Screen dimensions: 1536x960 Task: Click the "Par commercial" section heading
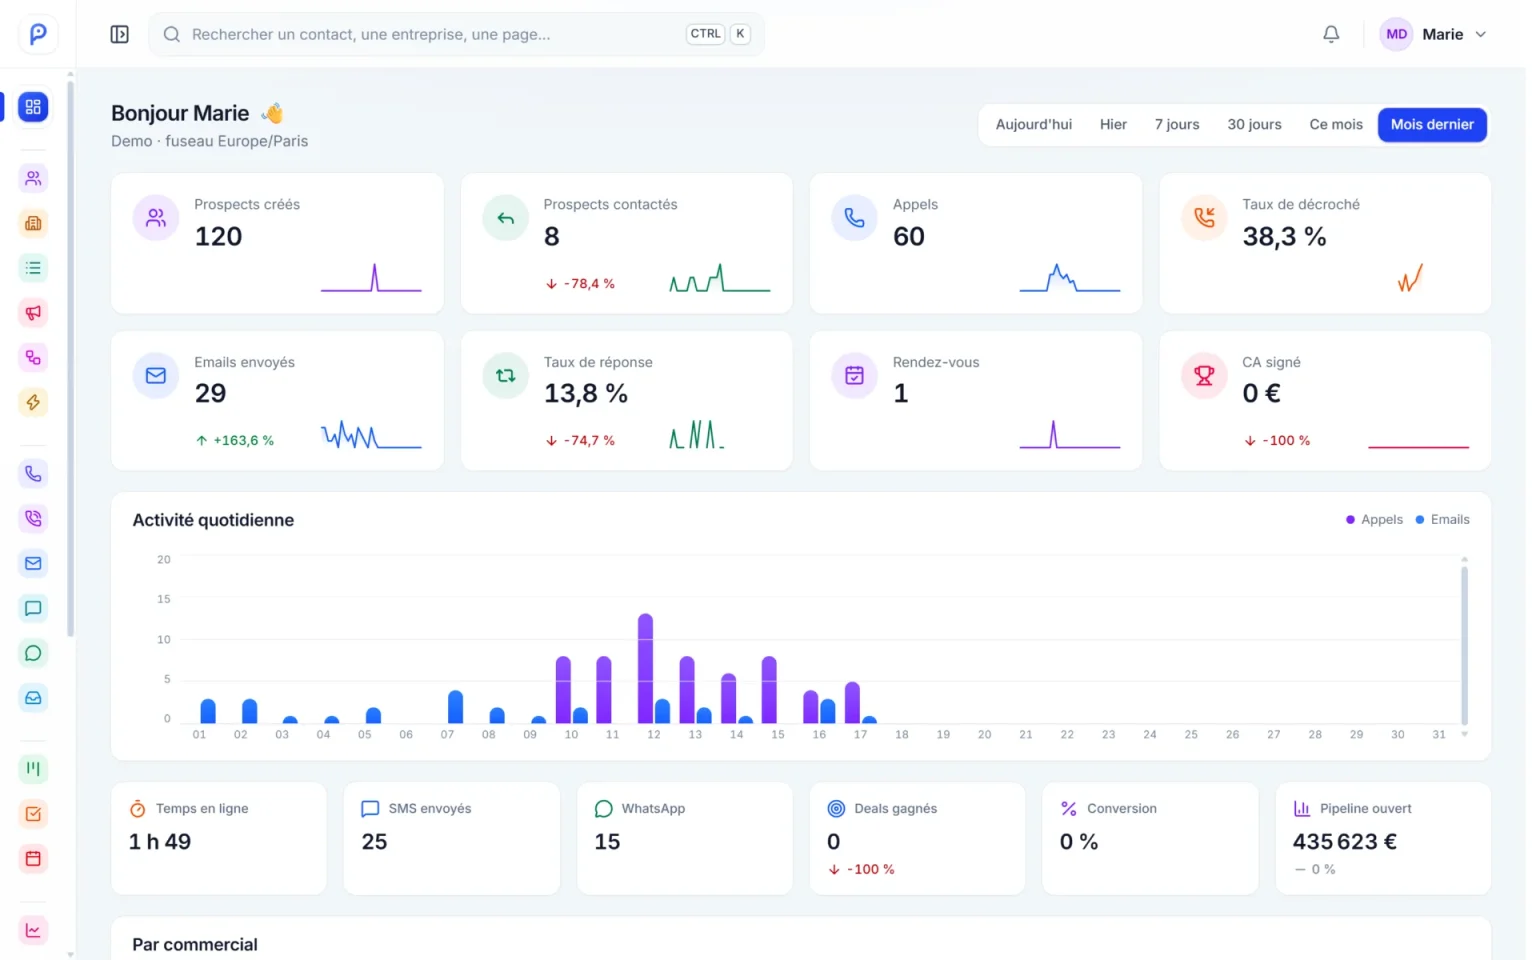click(195, 945)
